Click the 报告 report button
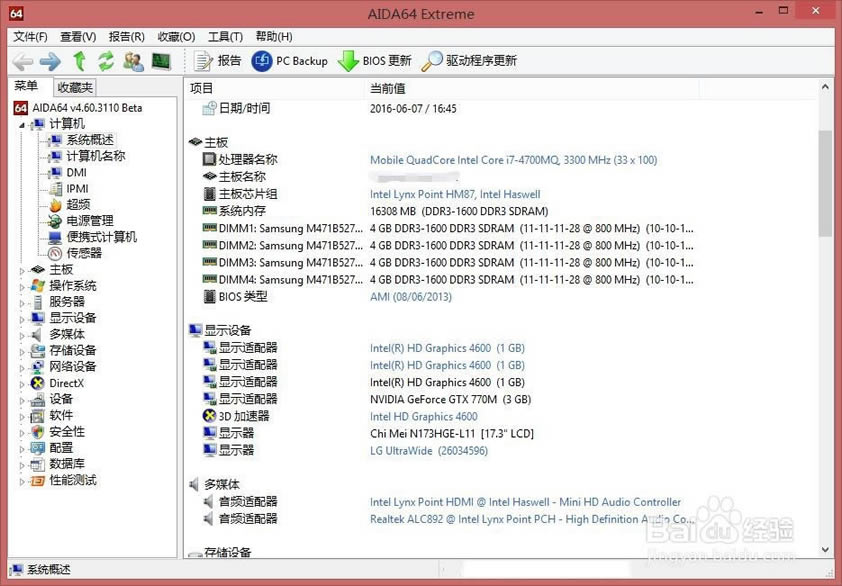This screenshot has height=586, width=842. 217,61
